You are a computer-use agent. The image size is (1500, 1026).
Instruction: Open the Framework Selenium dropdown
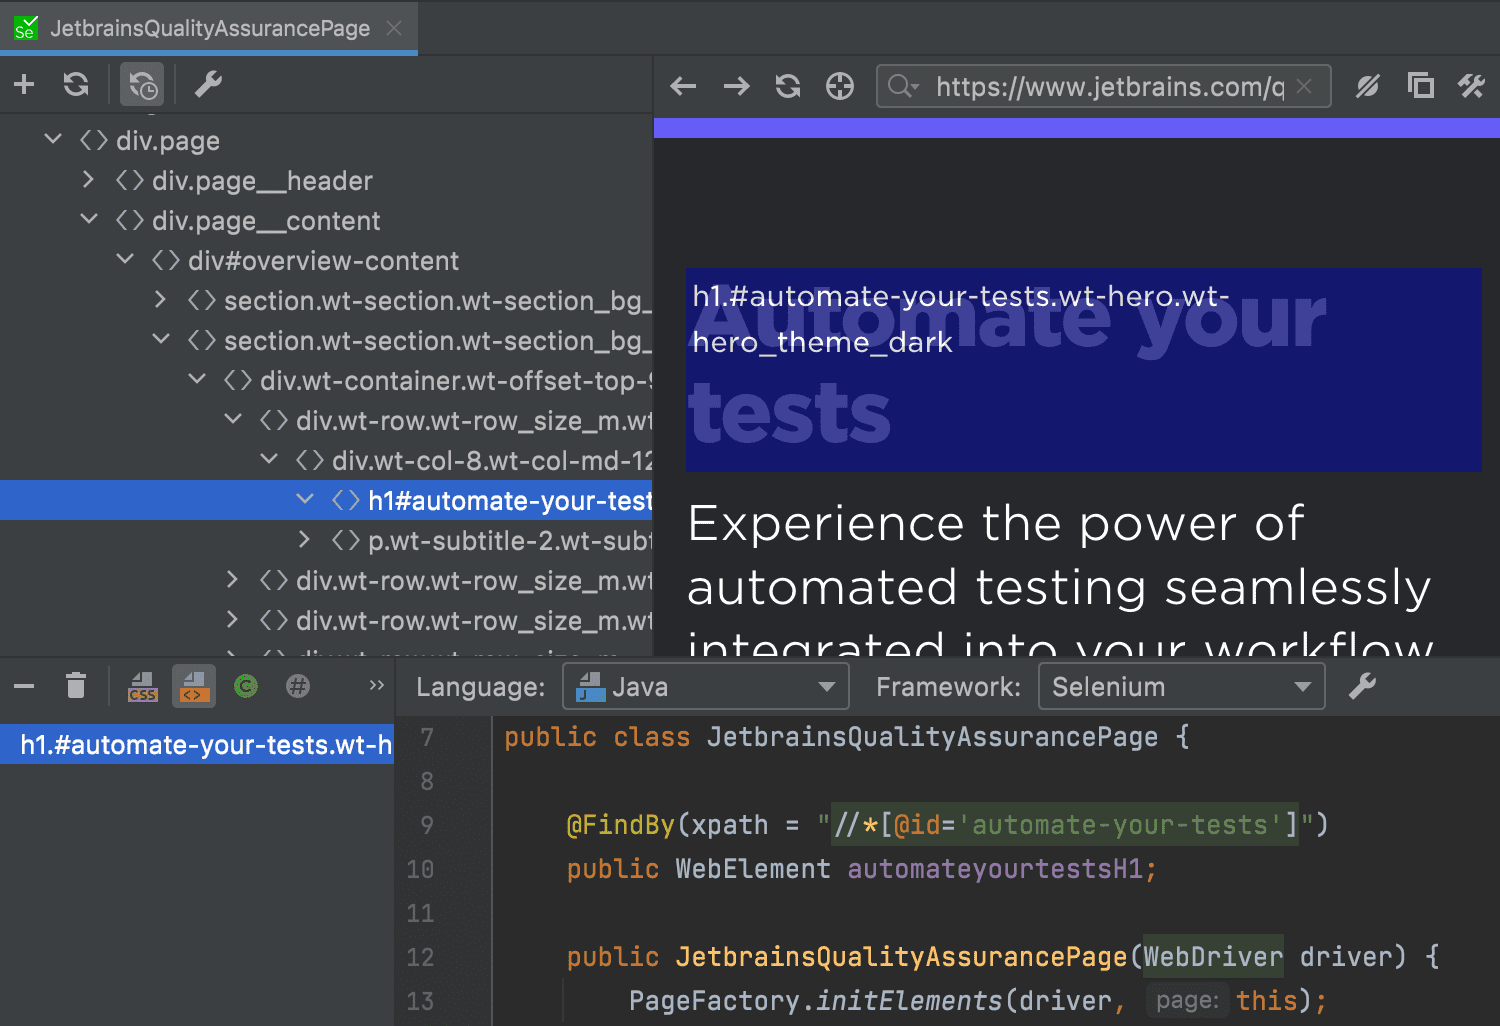pyautogui.click(x=1182, y=687)
